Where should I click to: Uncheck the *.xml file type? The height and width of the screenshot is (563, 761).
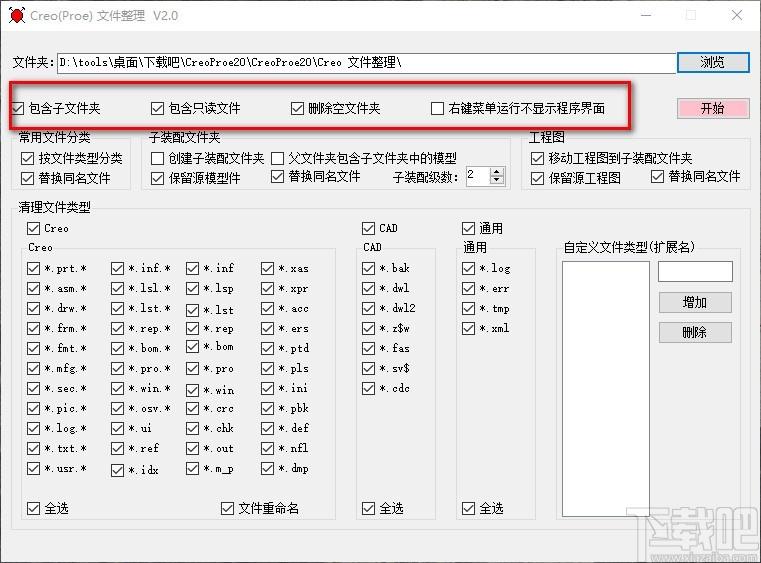(468, 329)
